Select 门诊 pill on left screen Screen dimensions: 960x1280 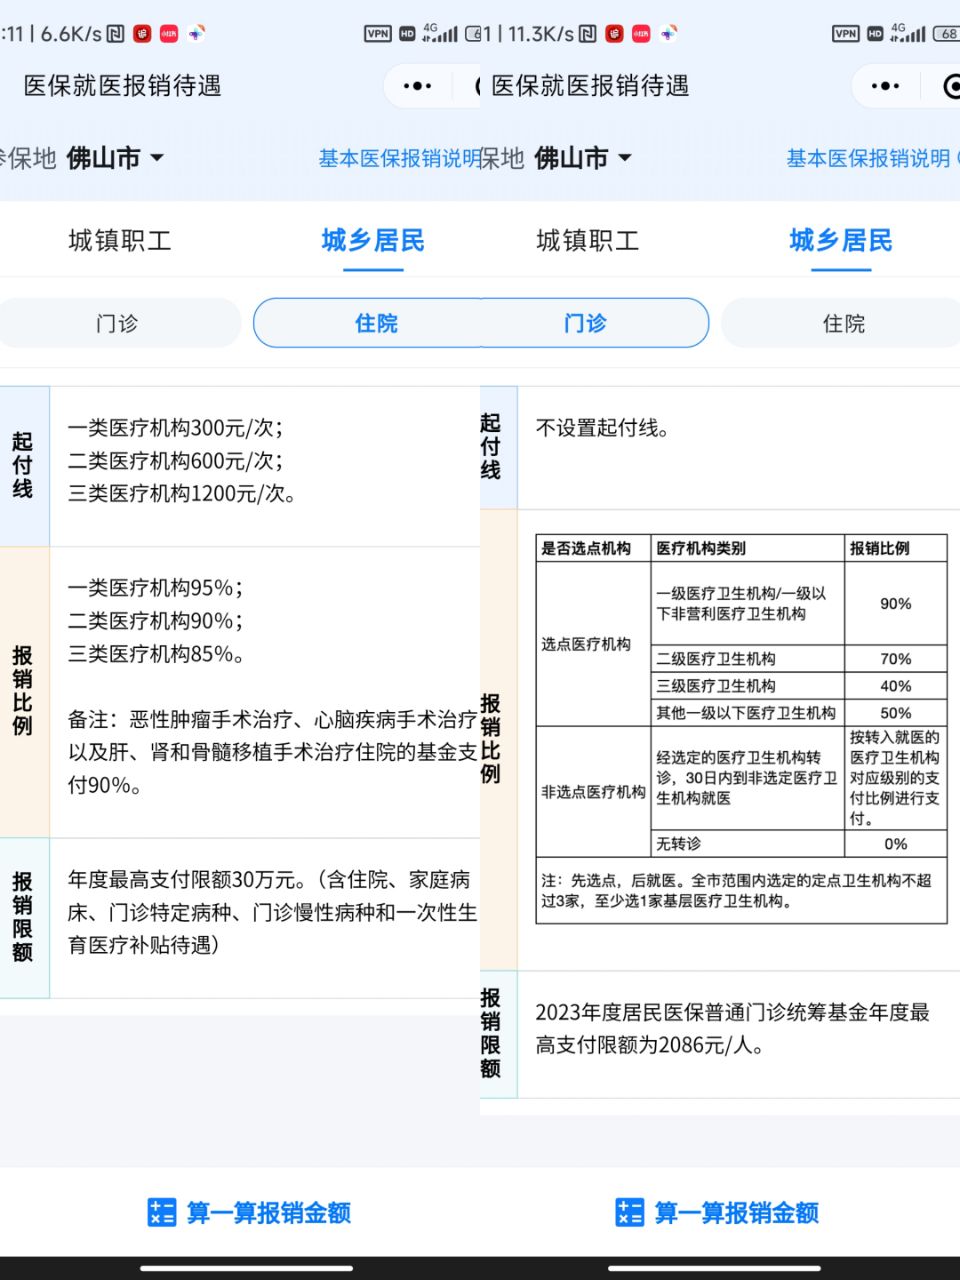[117, 323]
